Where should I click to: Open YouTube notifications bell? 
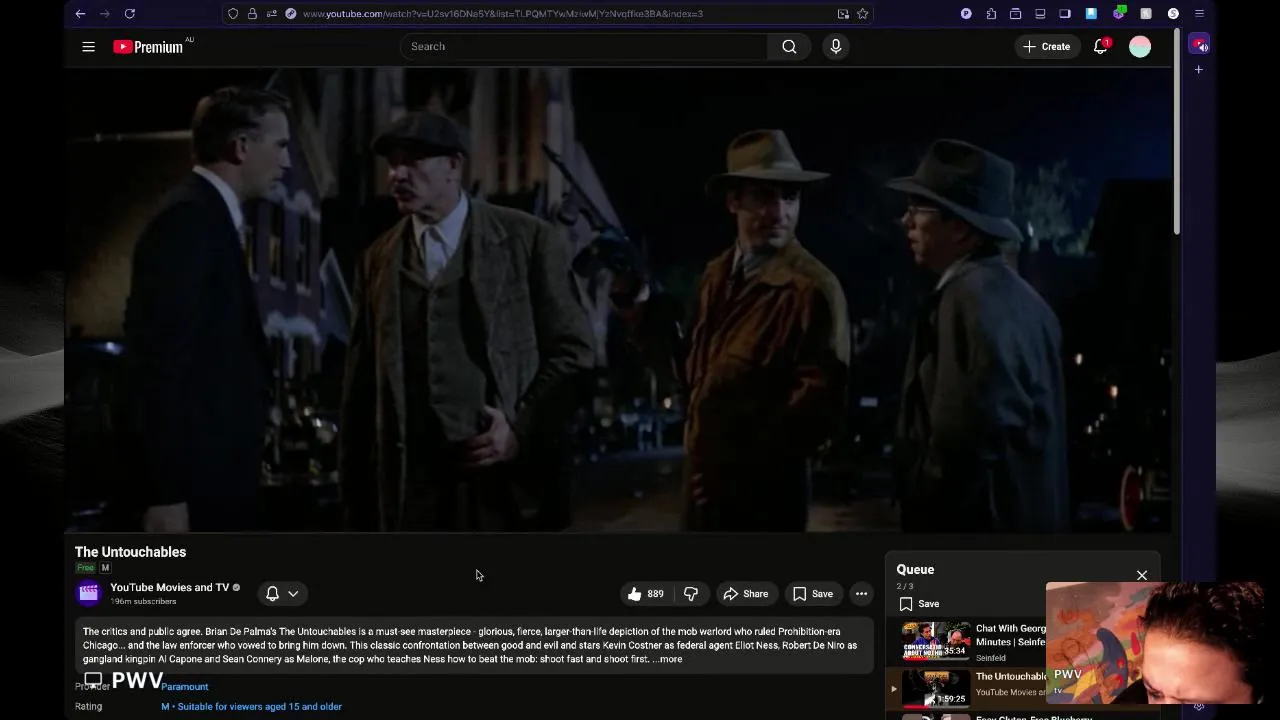coord(1100,46)
